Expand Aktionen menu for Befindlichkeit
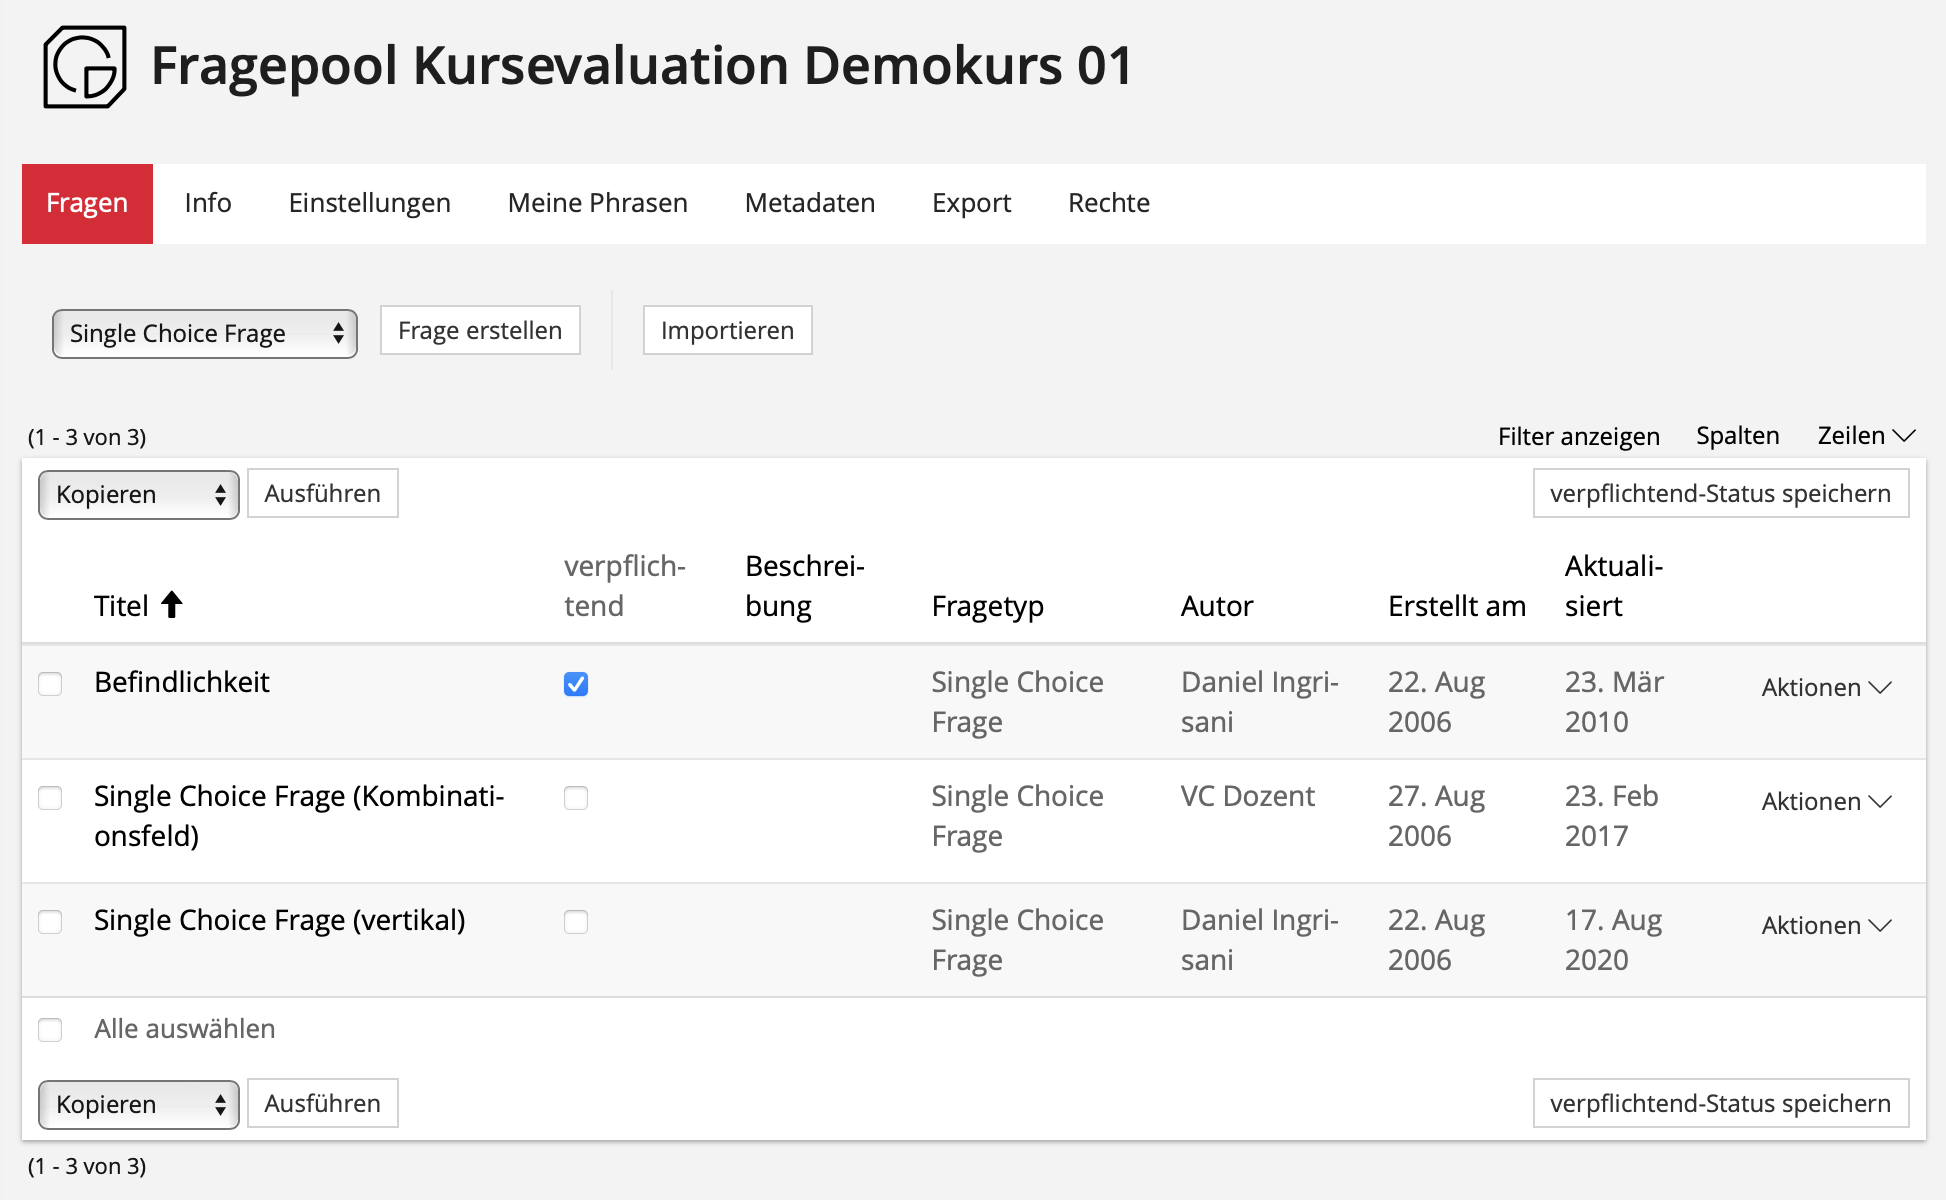The width and height of the screenshot is (1946, 1200). (x=1826, y=688)
